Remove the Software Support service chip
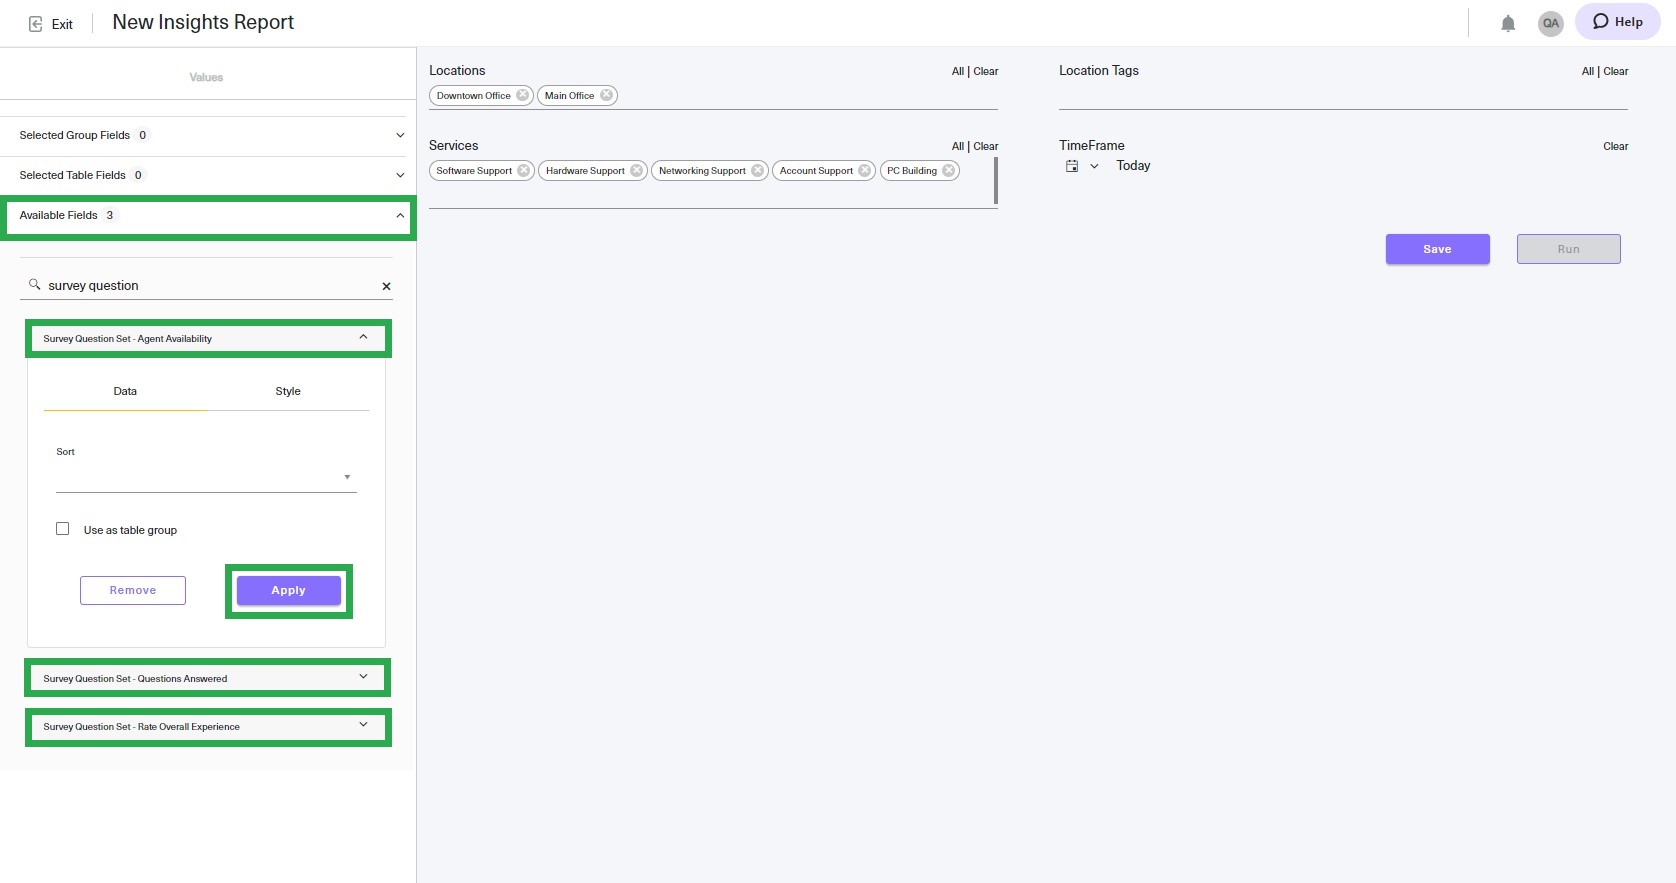This screenshot has width=1676, height=883. click(523, 170)
